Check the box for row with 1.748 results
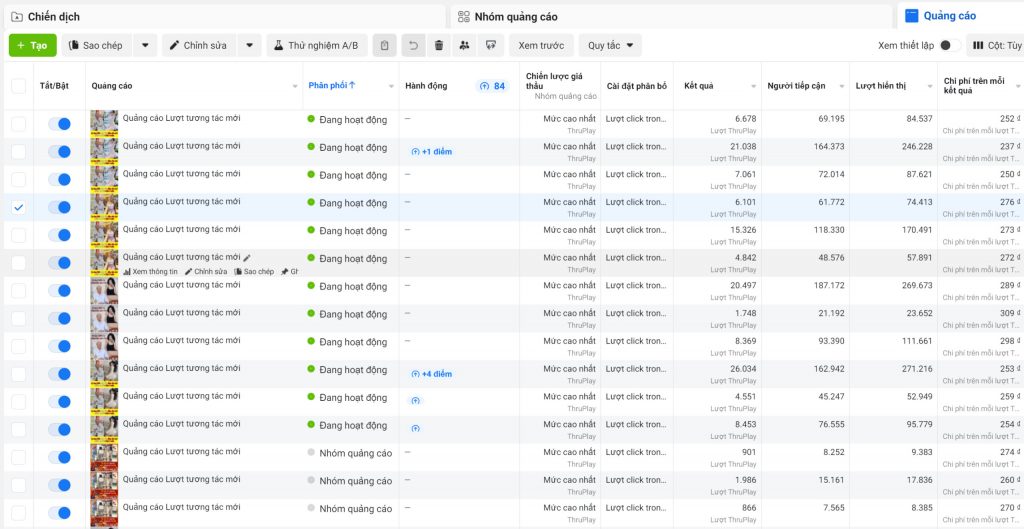Screen dimensions: 1024x529 point(19,319)
